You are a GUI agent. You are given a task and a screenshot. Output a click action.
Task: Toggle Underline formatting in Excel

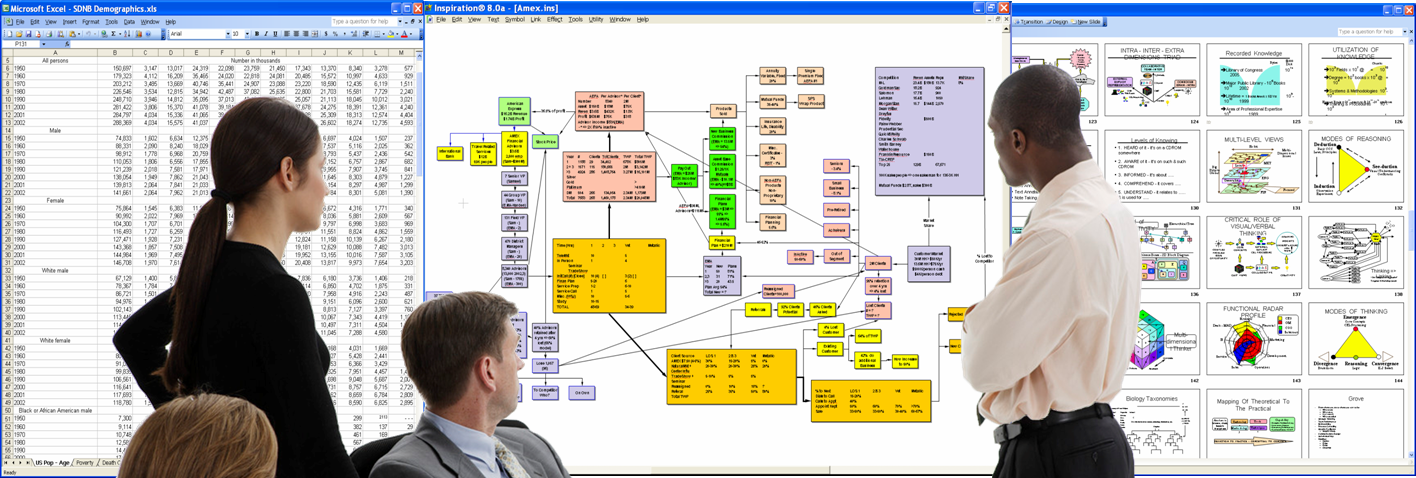[x=275, y=33]
